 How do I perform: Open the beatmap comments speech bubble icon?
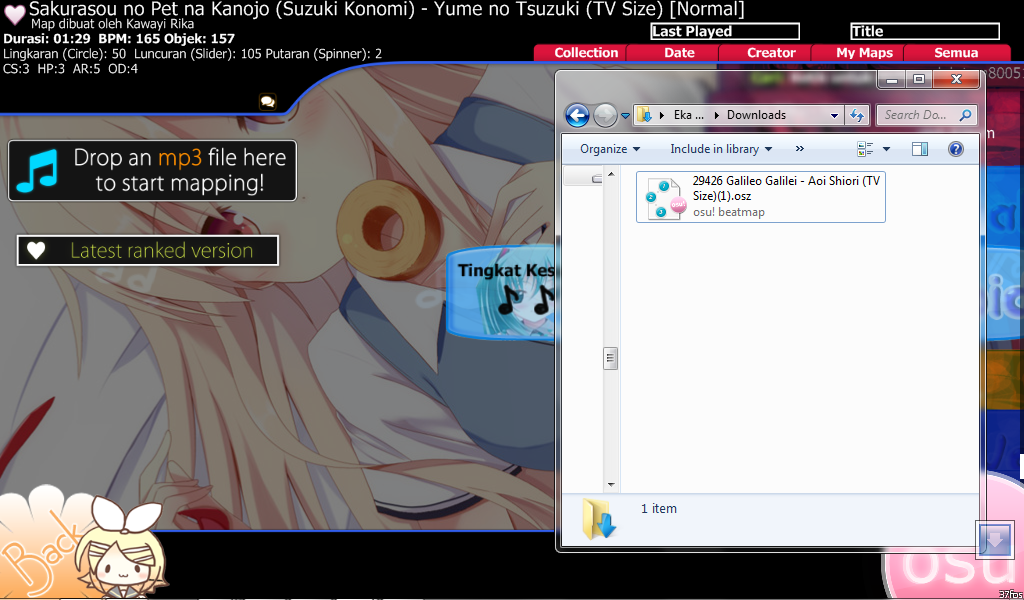267,102
